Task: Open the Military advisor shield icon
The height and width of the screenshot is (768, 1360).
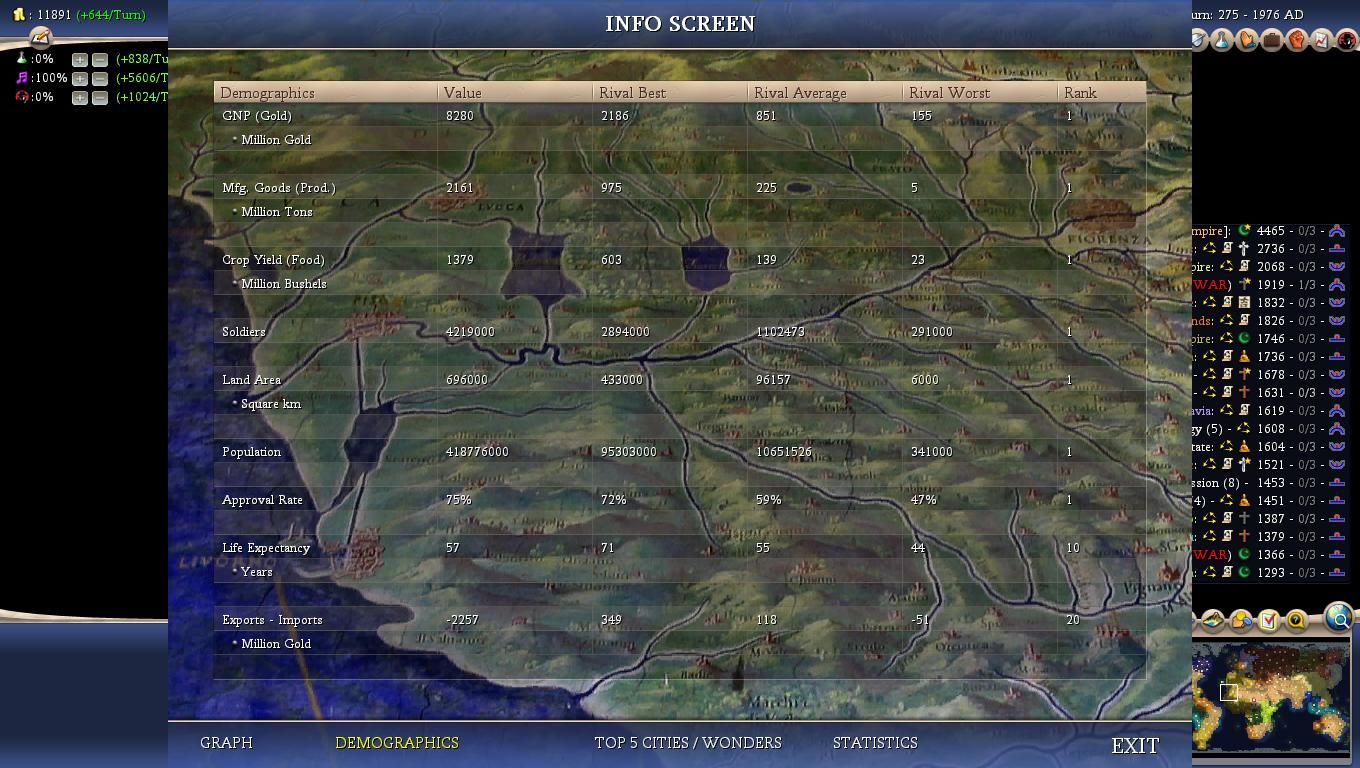Action: 1199,40
